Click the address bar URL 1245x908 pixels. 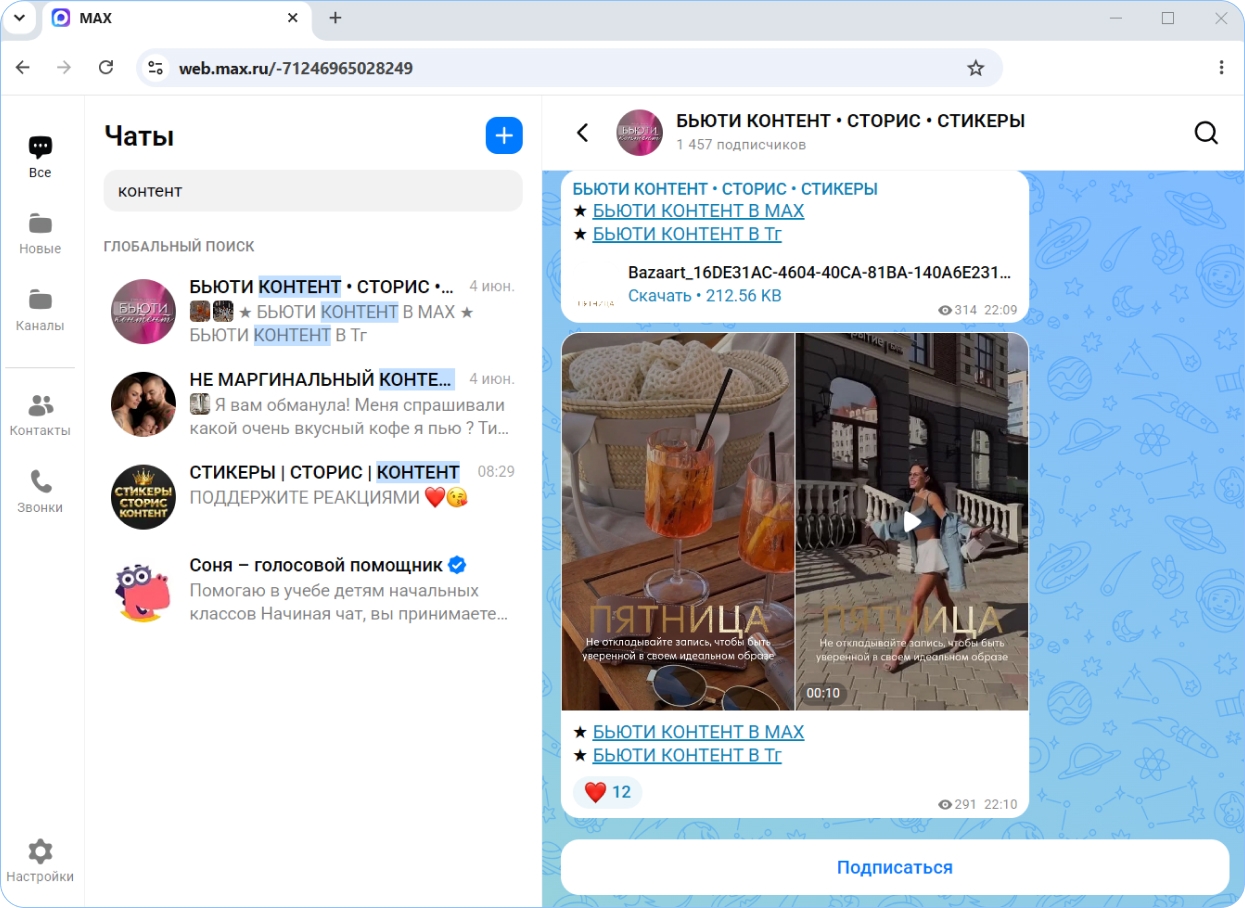[296, 68]
